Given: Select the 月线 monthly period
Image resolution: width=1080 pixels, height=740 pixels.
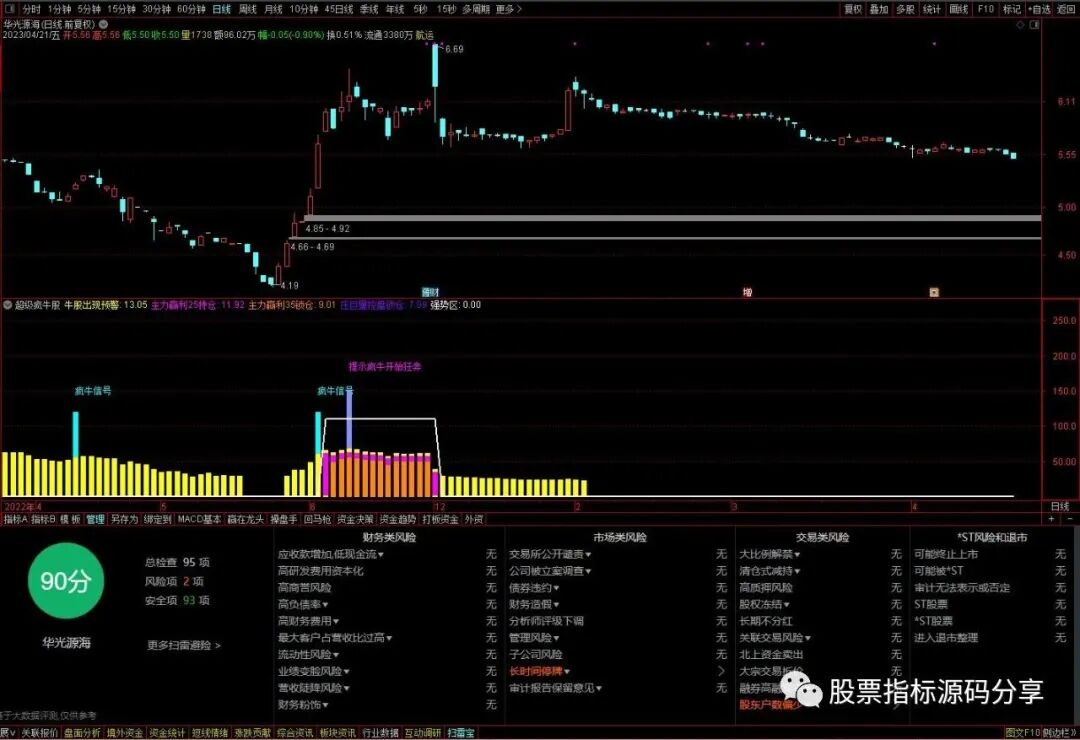Looking at the screenshot, I should click(273, 9).
